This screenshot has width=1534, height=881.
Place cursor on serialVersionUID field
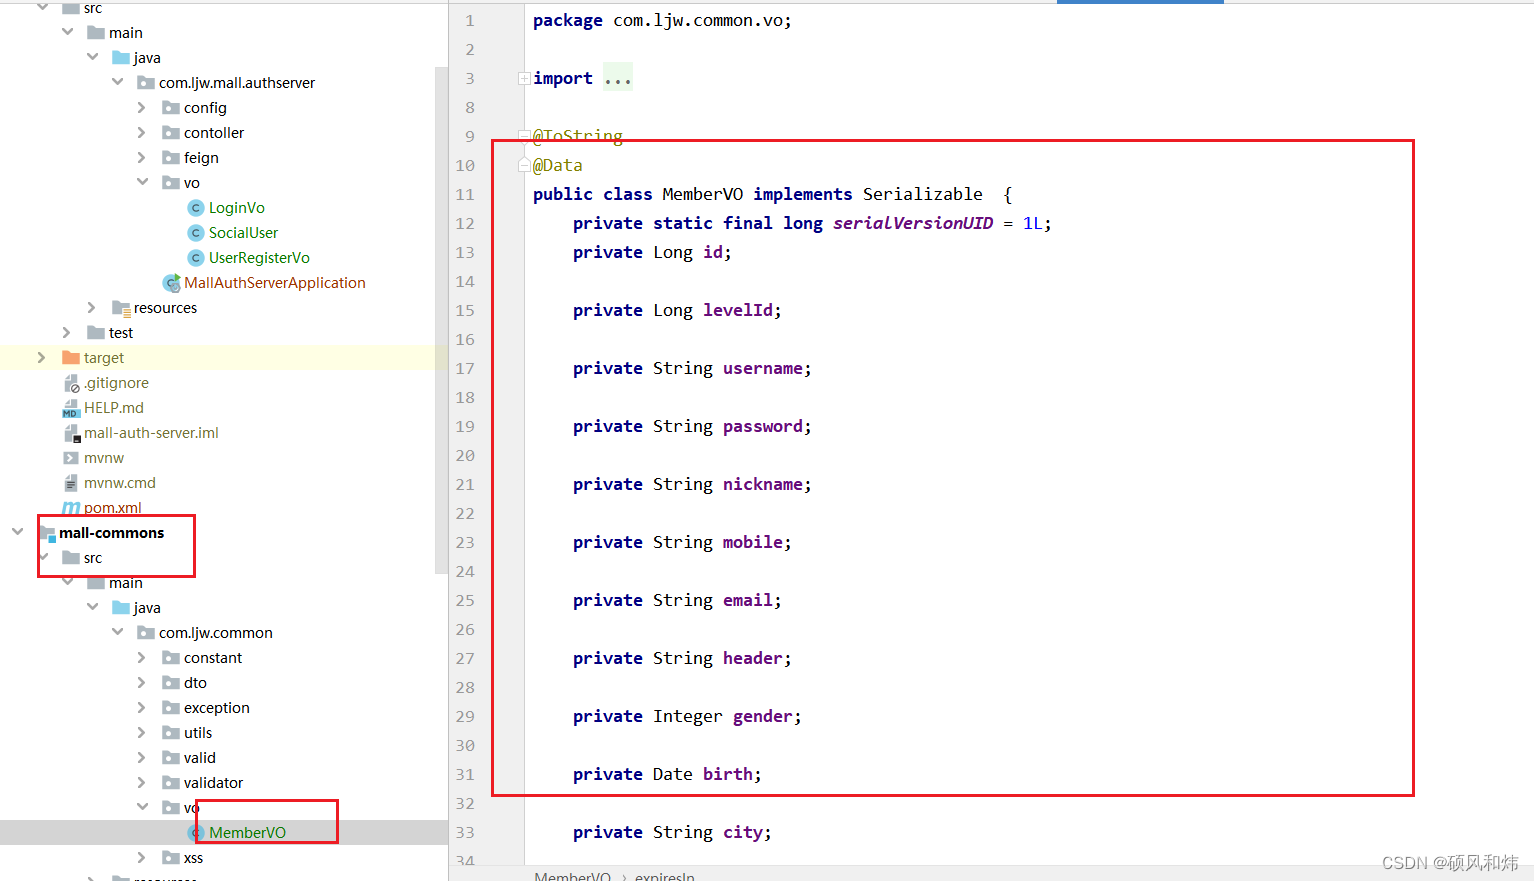[913, 223]
